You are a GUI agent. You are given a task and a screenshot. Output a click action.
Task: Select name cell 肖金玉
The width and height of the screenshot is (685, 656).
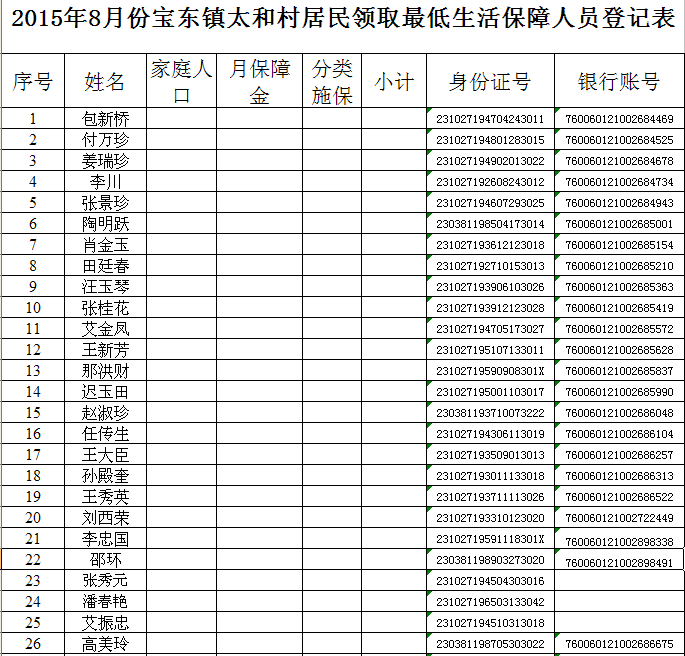pyautogui.click(x=105, y=244)
